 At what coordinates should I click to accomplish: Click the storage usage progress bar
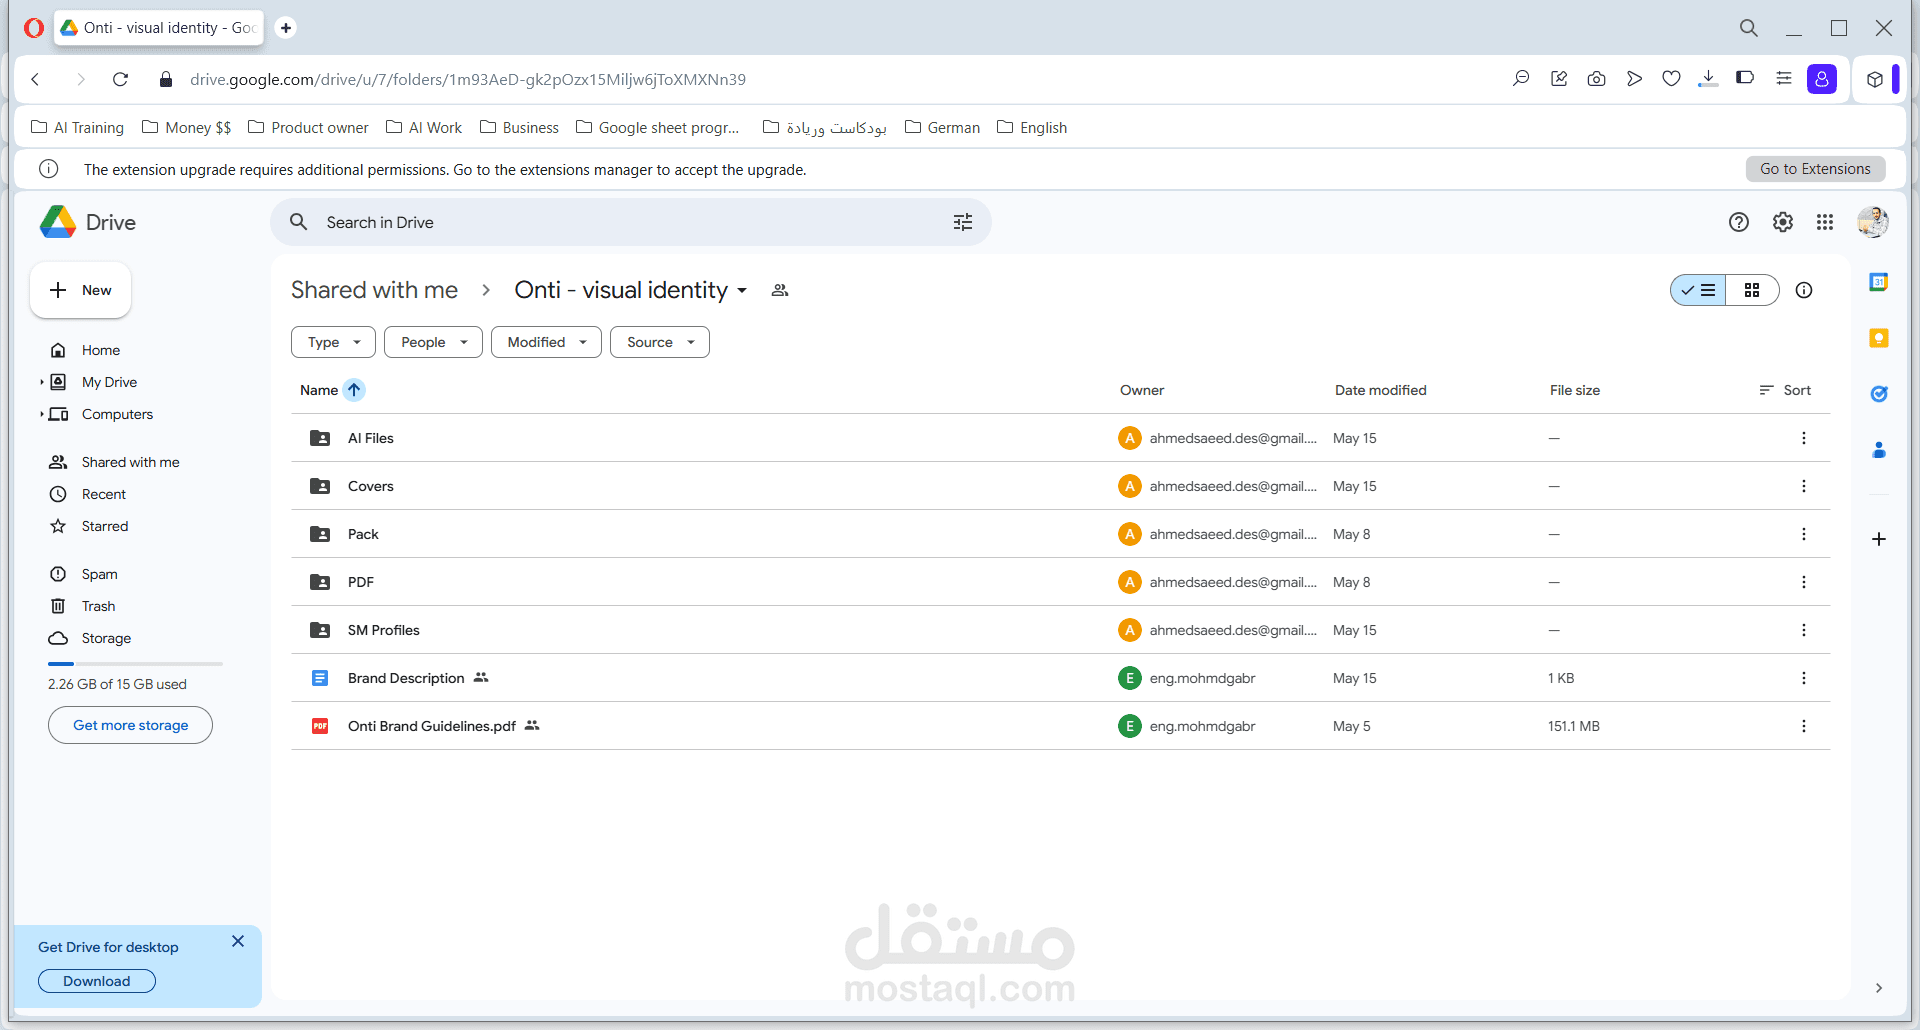tap(135, 664)
